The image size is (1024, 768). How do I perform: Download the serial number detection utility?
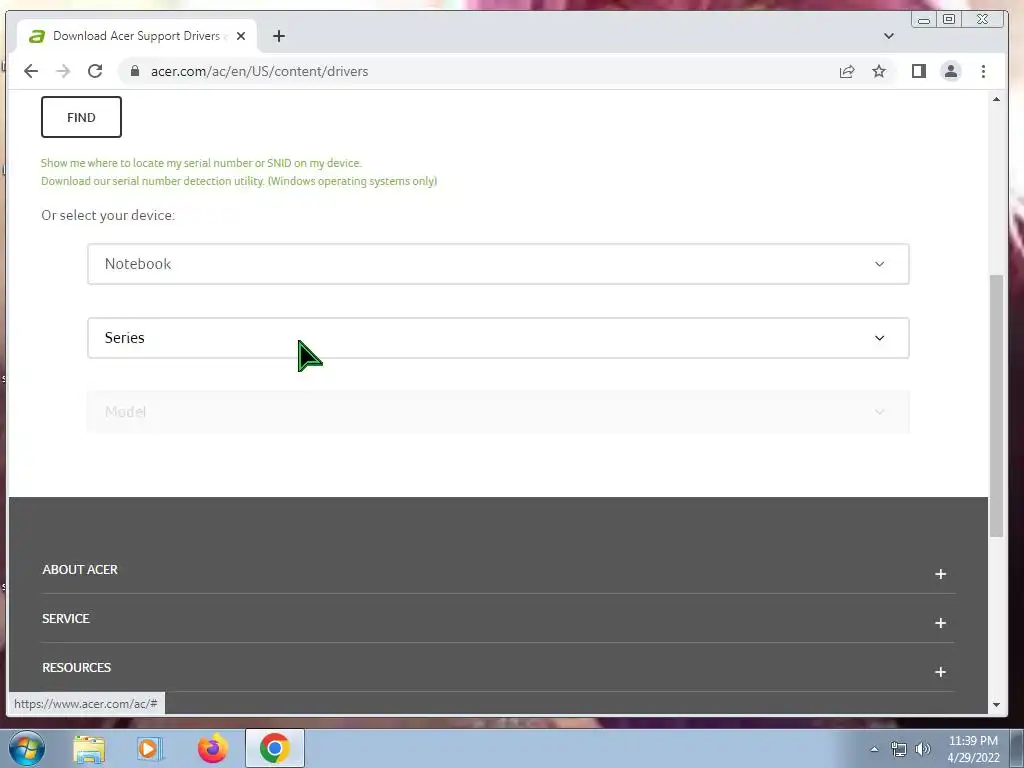239,181
